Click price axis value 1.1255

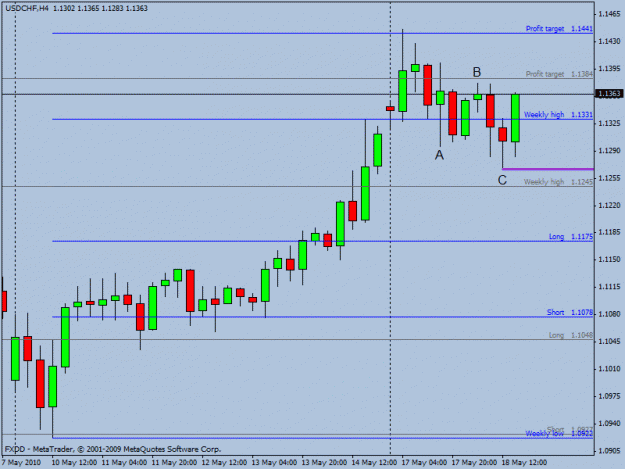pos(609,178)
